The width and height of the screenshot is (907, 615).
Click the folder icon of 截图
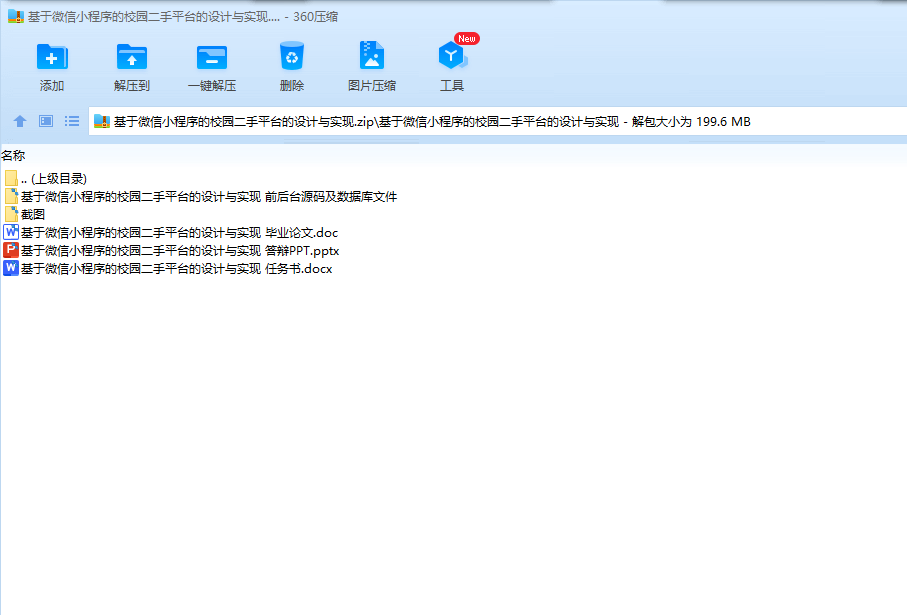tap(11, 214)
